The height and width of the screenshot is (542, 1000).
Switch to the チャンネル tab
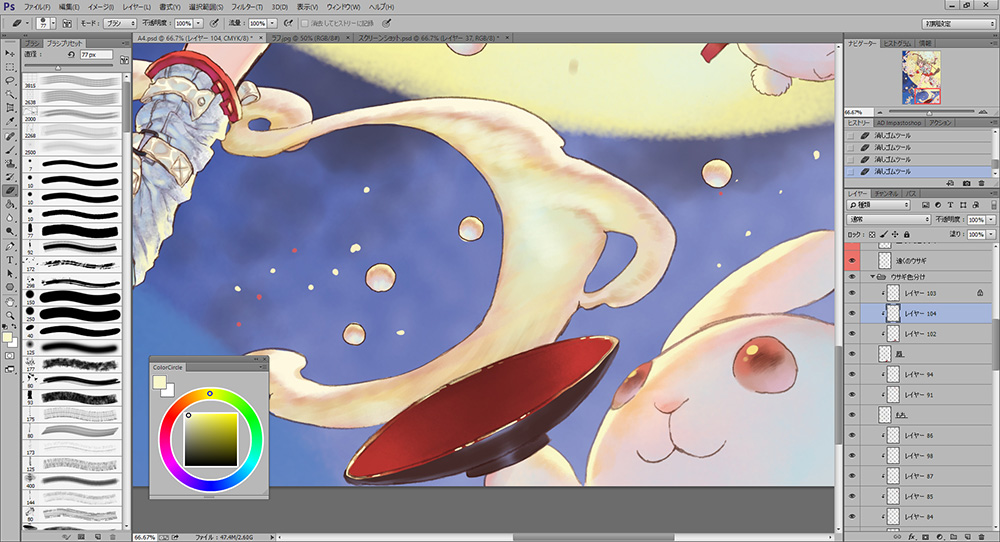tap(886, 193)
